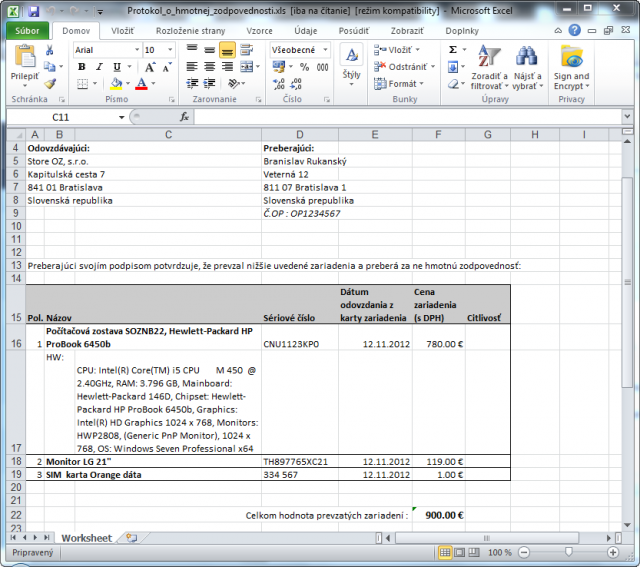
Task: Switch to Rozloženie strany tab
Action: [190, 31]
